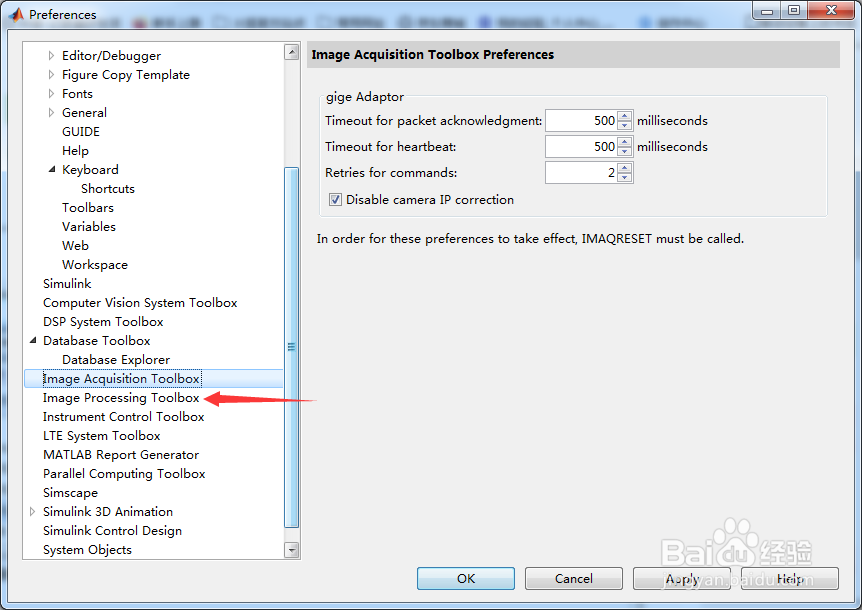Screen dimensions: 862x610
Task: Select Web preferences
Action: 75,246
